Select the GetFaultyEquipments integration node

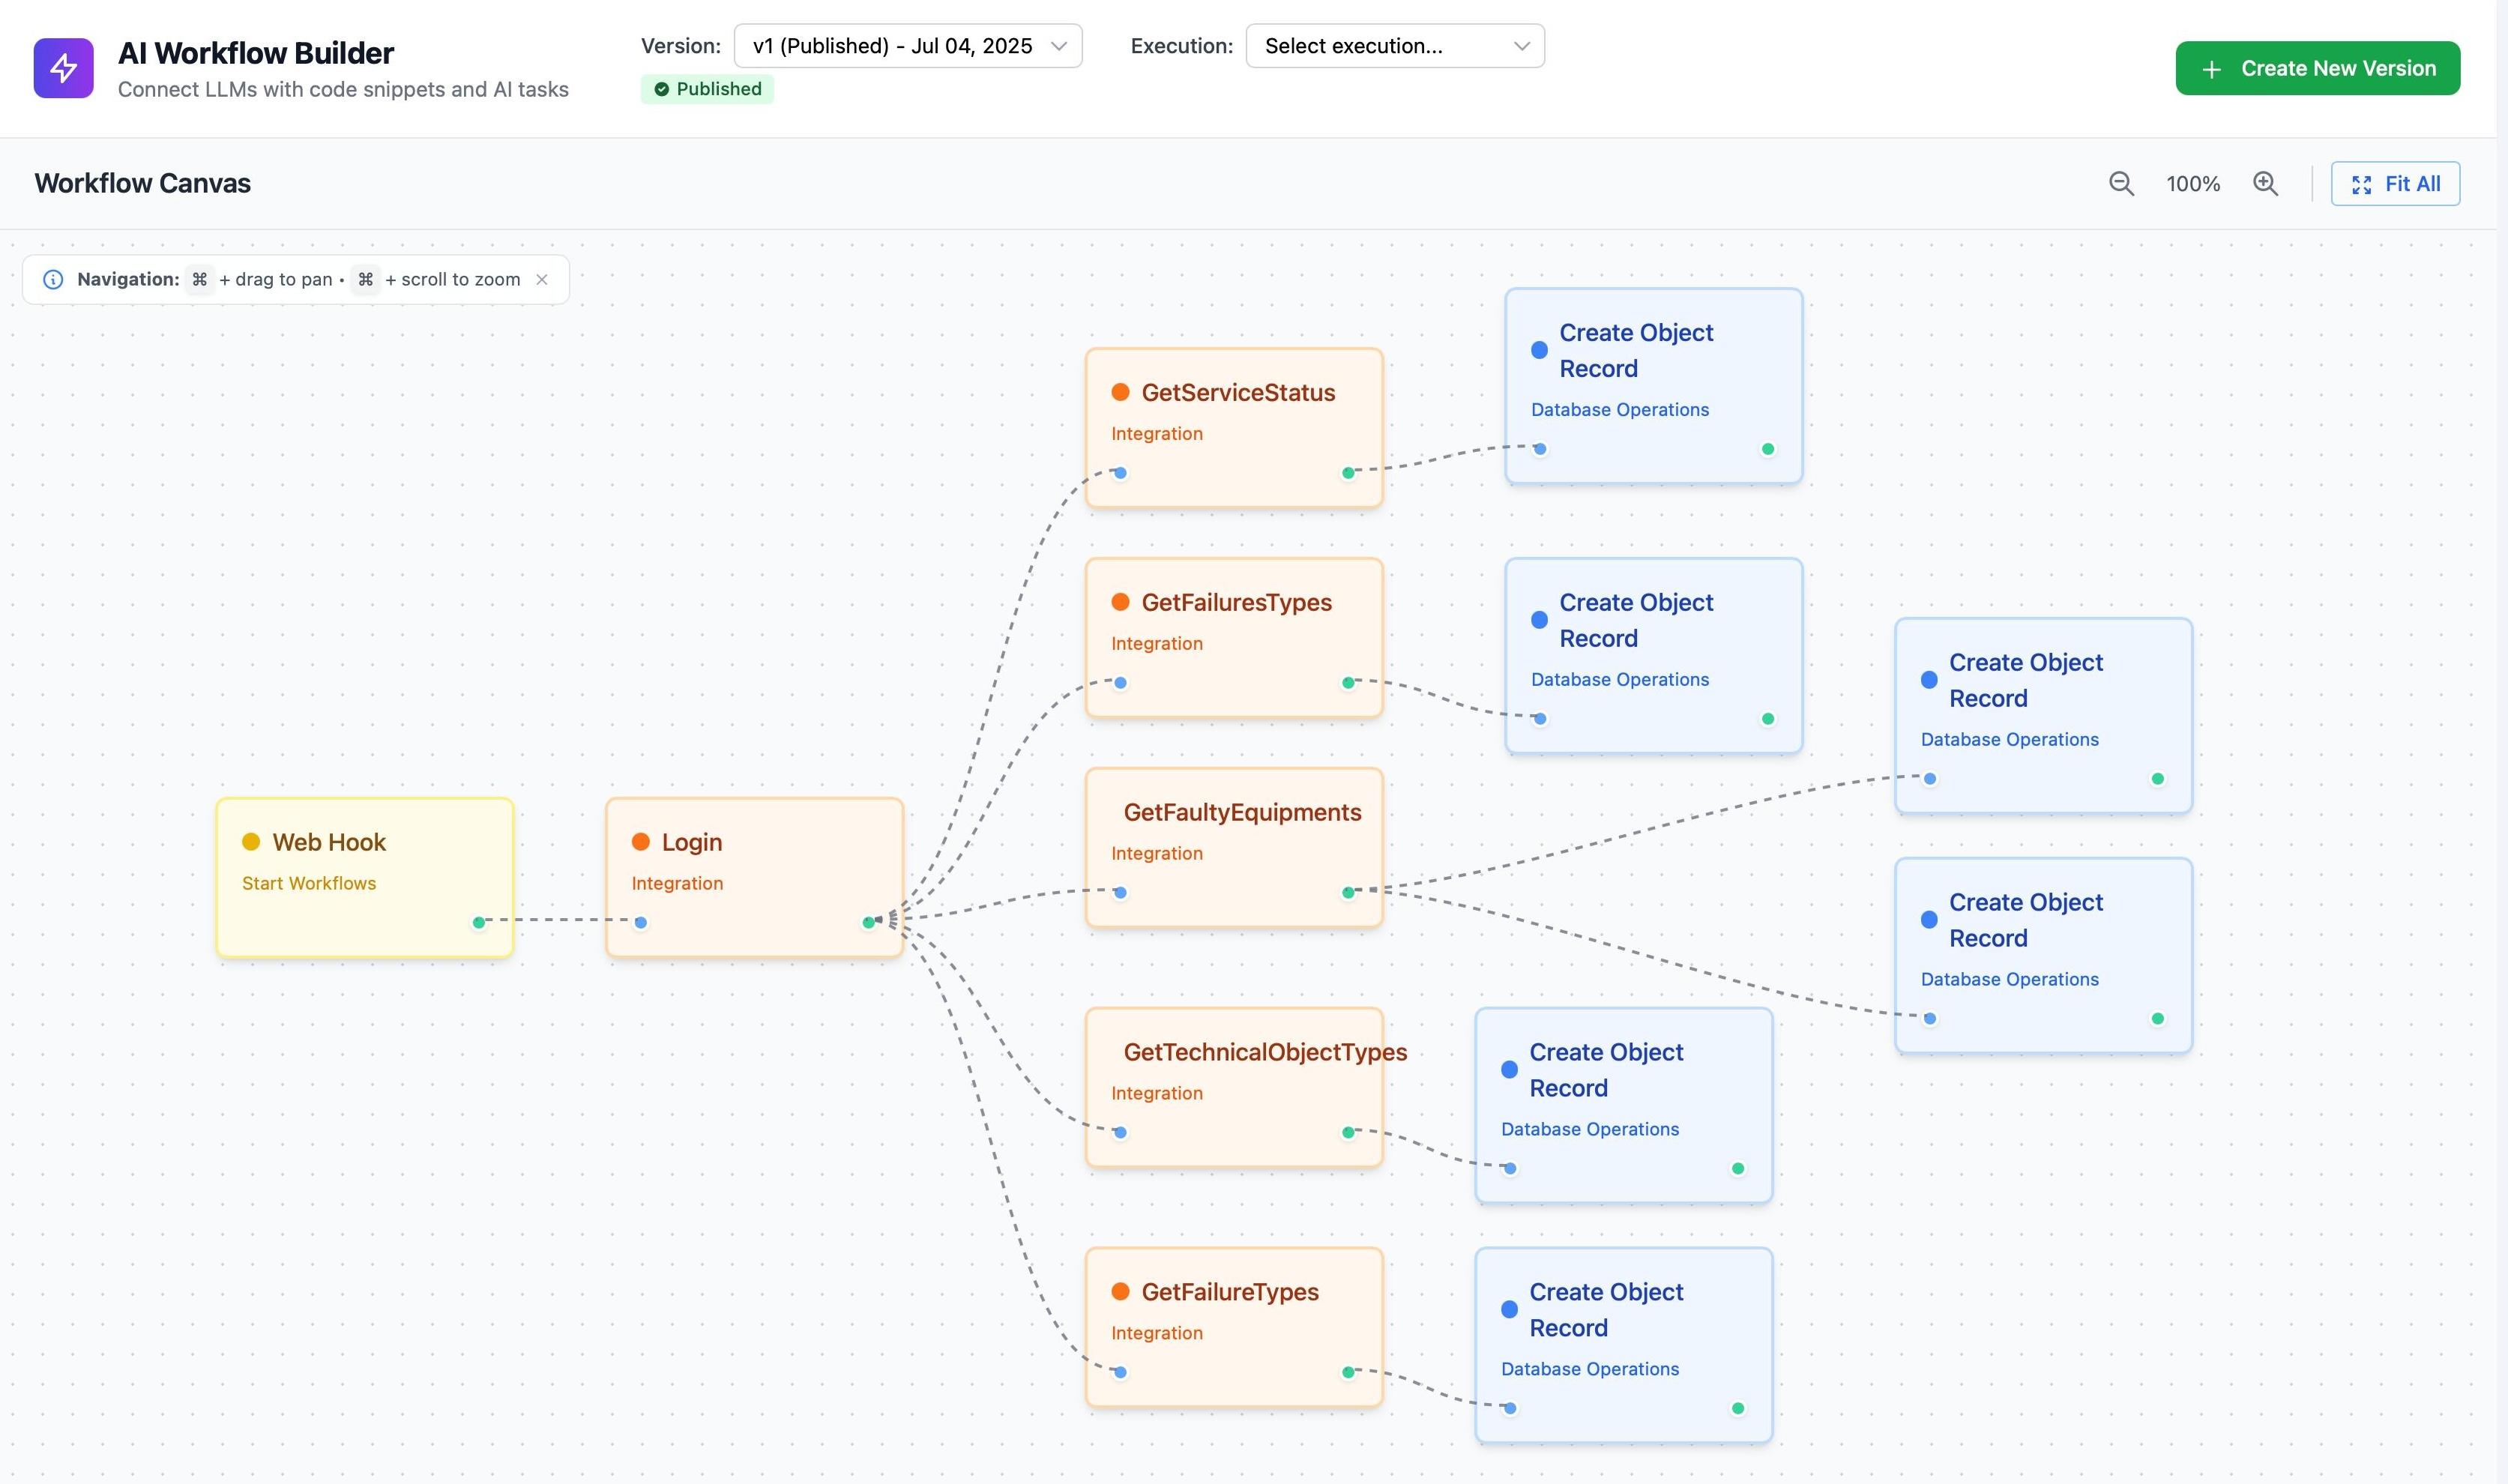[x=1234, y=848]
